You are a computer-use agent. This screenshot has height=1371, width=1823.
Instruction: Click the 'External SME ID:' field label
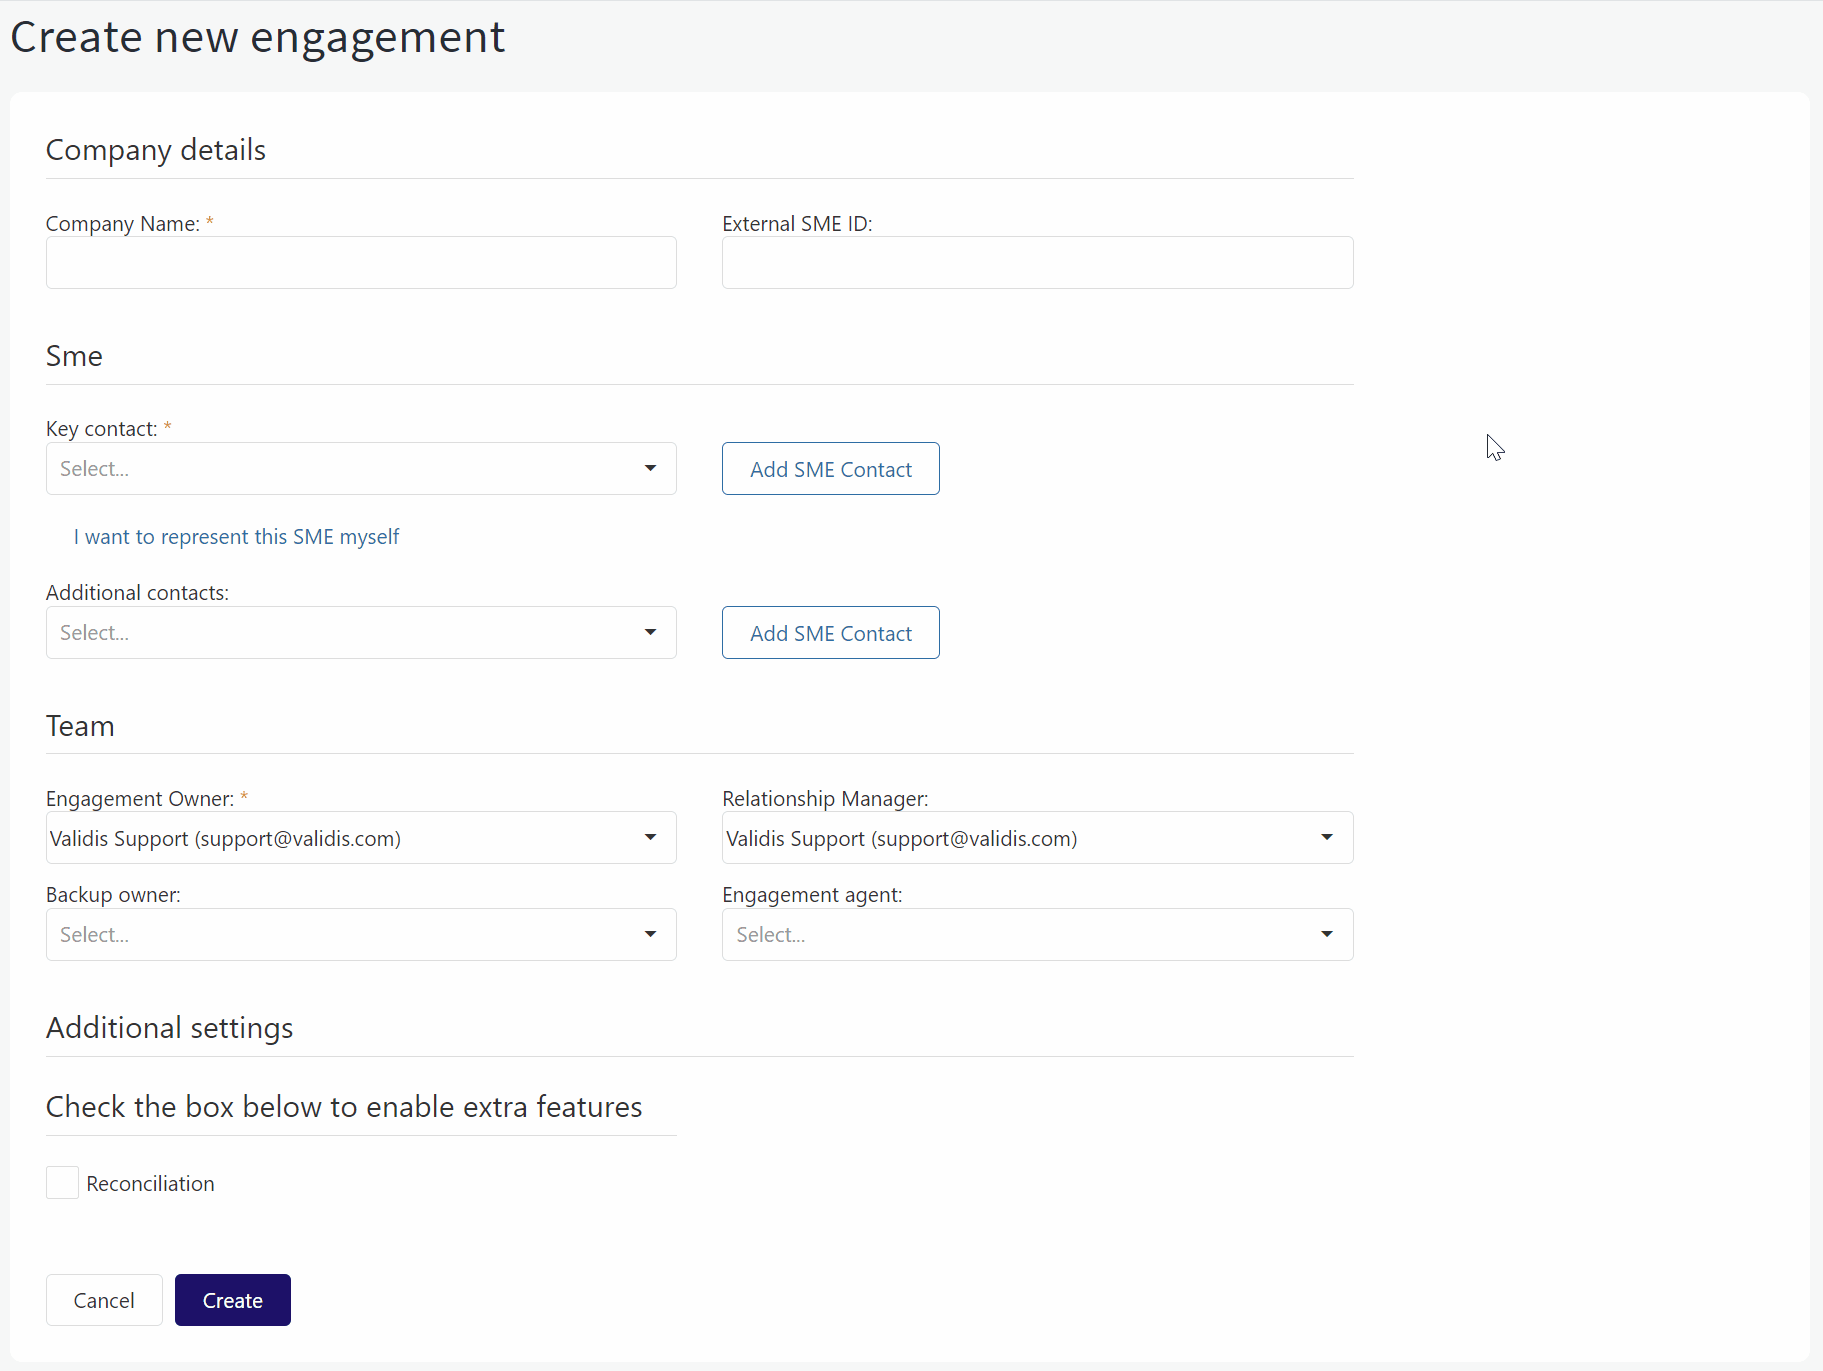coord(797,224)
